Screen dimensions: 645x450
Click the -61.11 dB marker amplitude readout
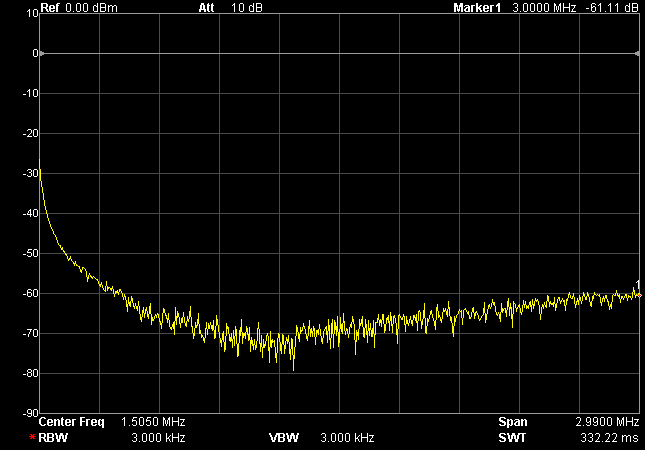612,8
